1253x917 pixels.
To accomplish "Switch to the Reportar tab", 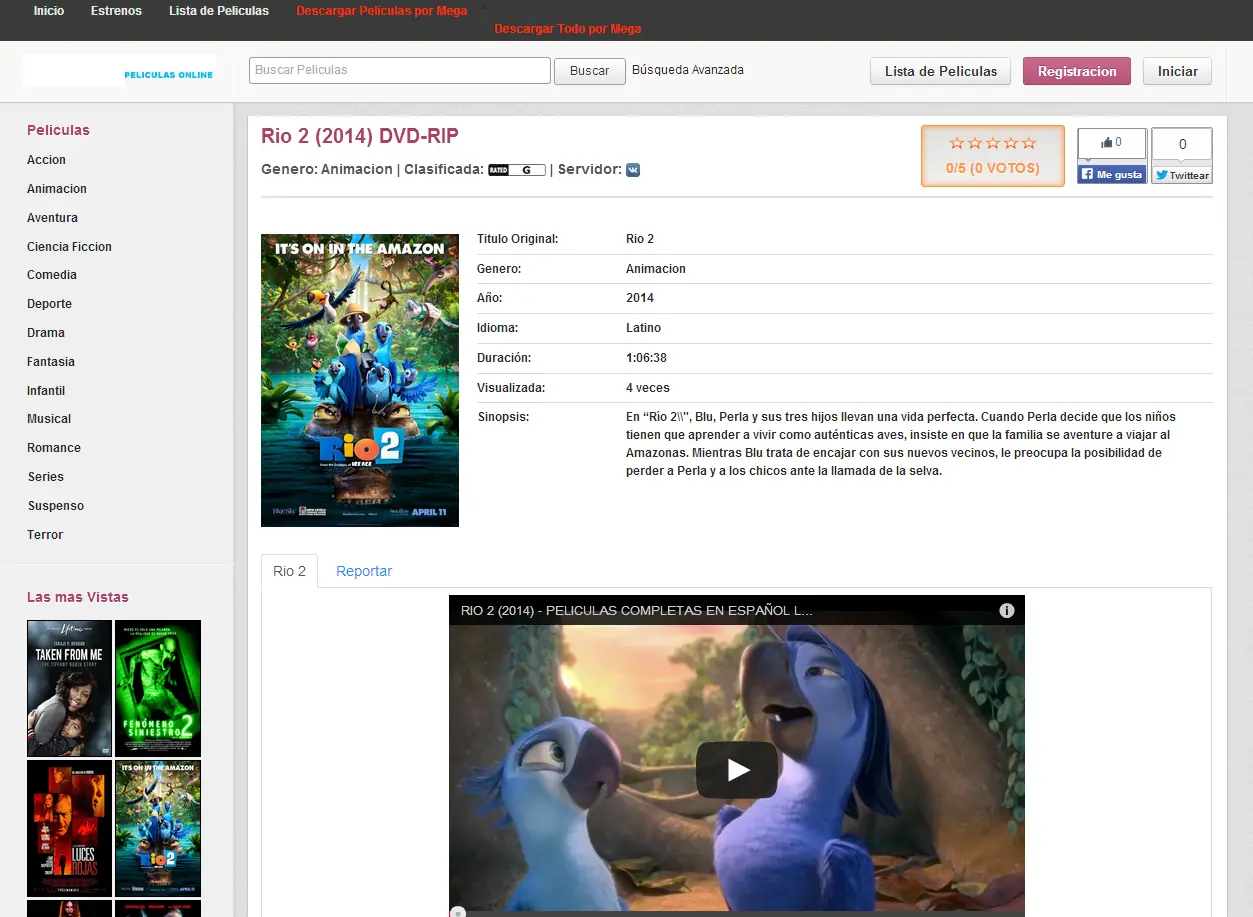I will pos(364,571).
